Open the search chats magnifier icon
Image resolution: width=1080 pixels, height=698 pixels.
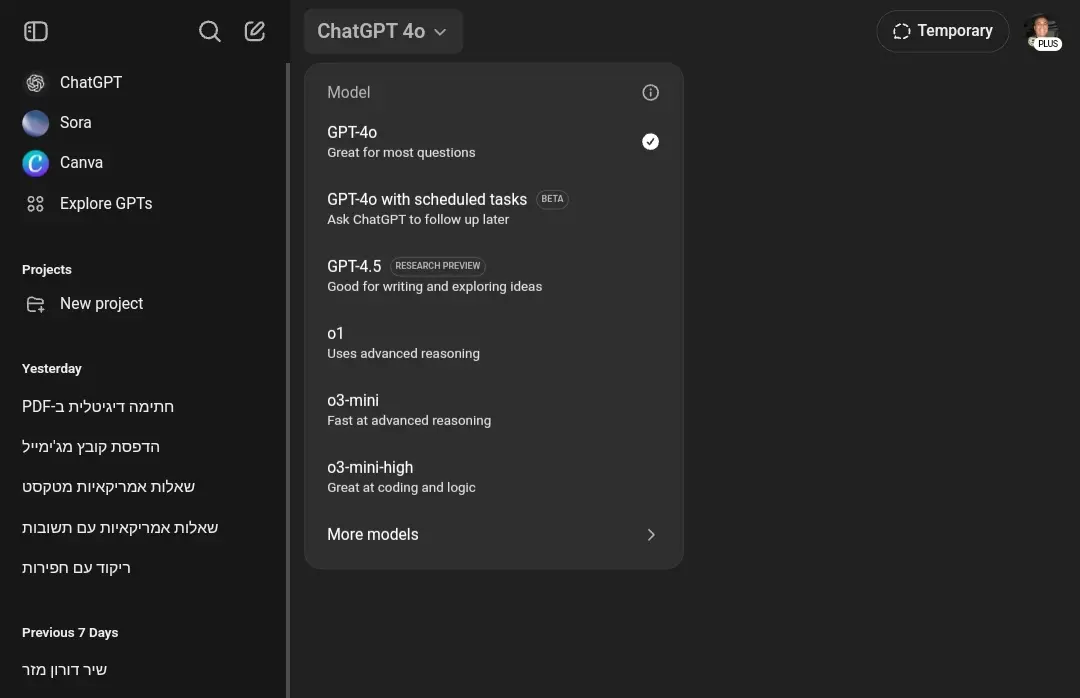coord(209,31)
